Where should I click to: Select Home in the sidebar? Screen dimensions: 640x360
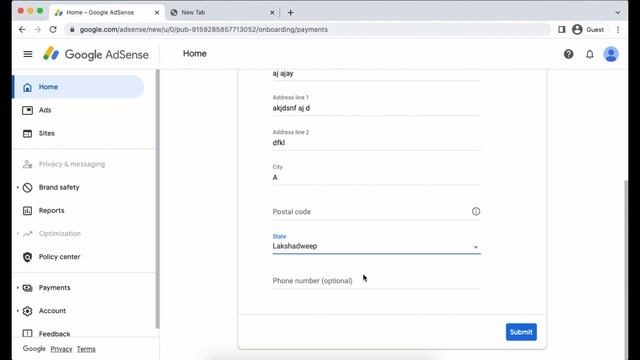pyautogui.click(x=79, y=87)
